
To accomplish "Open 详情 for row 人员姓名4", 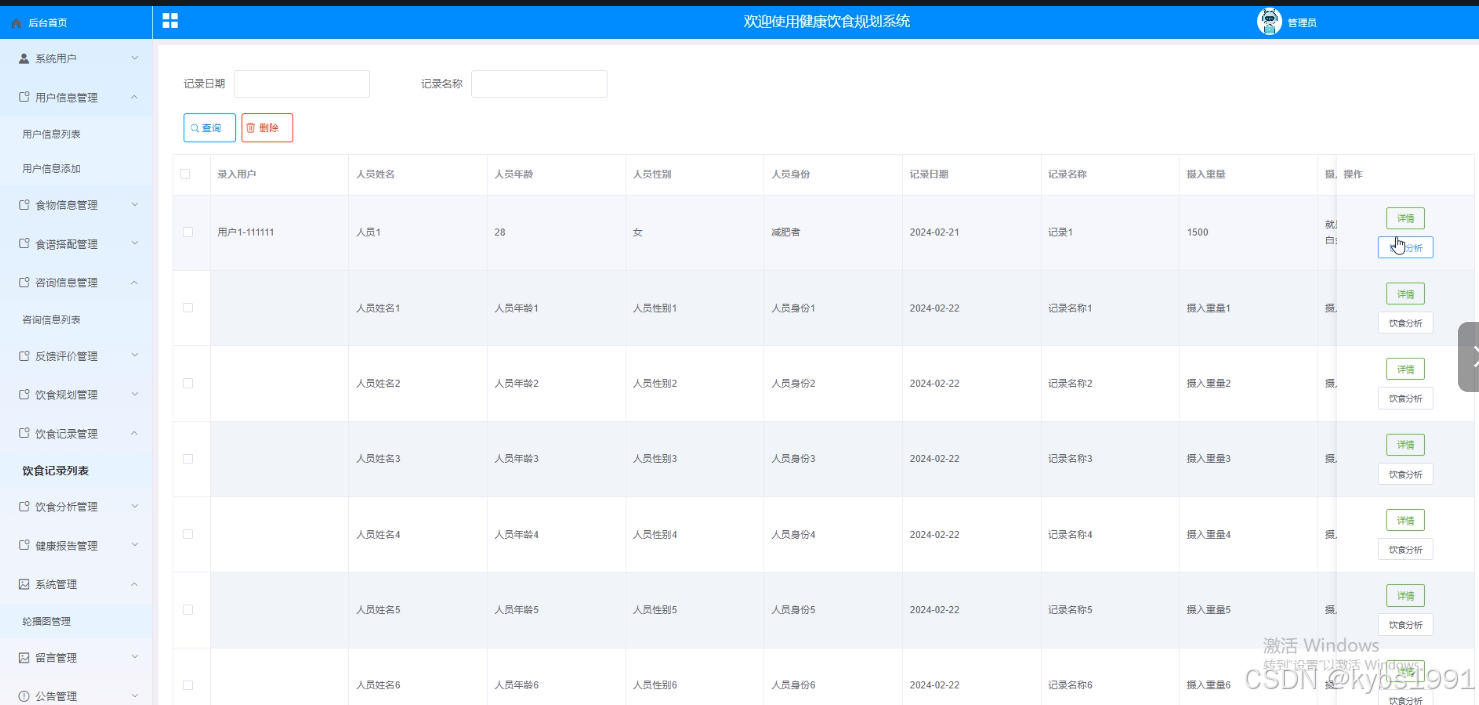I will pyautogui.click(x=1405, y=520).
